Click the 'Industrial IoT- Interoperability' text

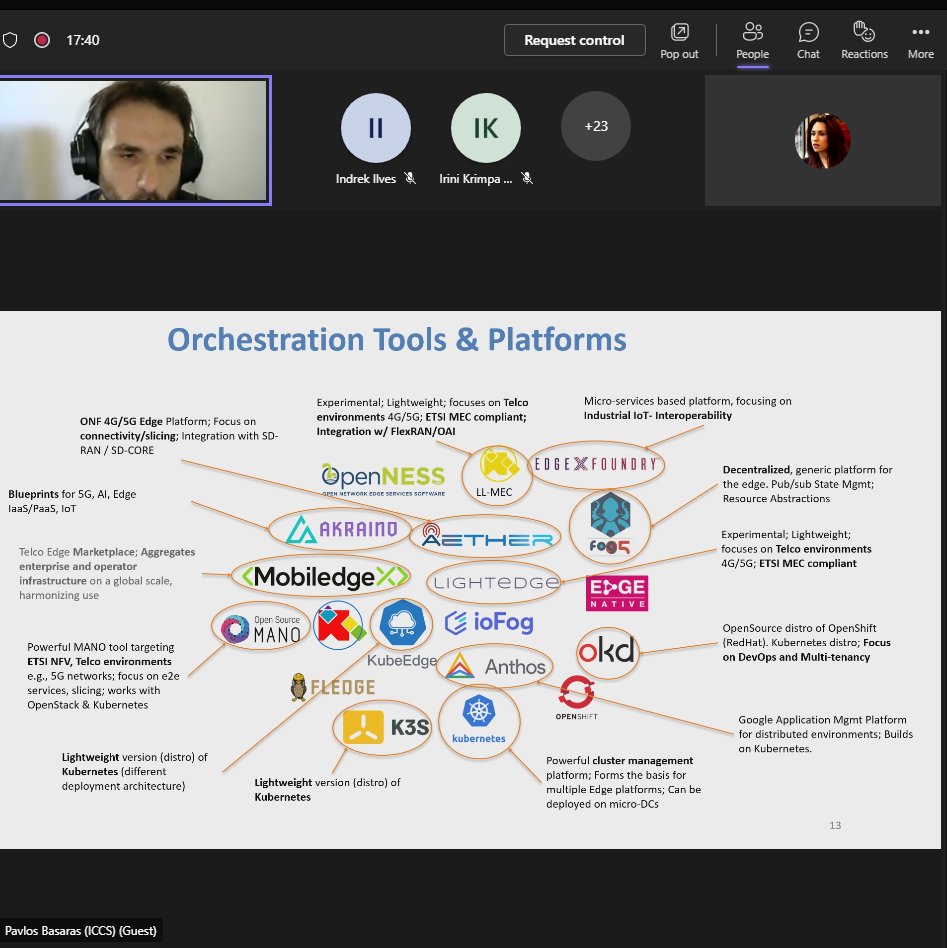pyautogui.click(x=657, y=415)
